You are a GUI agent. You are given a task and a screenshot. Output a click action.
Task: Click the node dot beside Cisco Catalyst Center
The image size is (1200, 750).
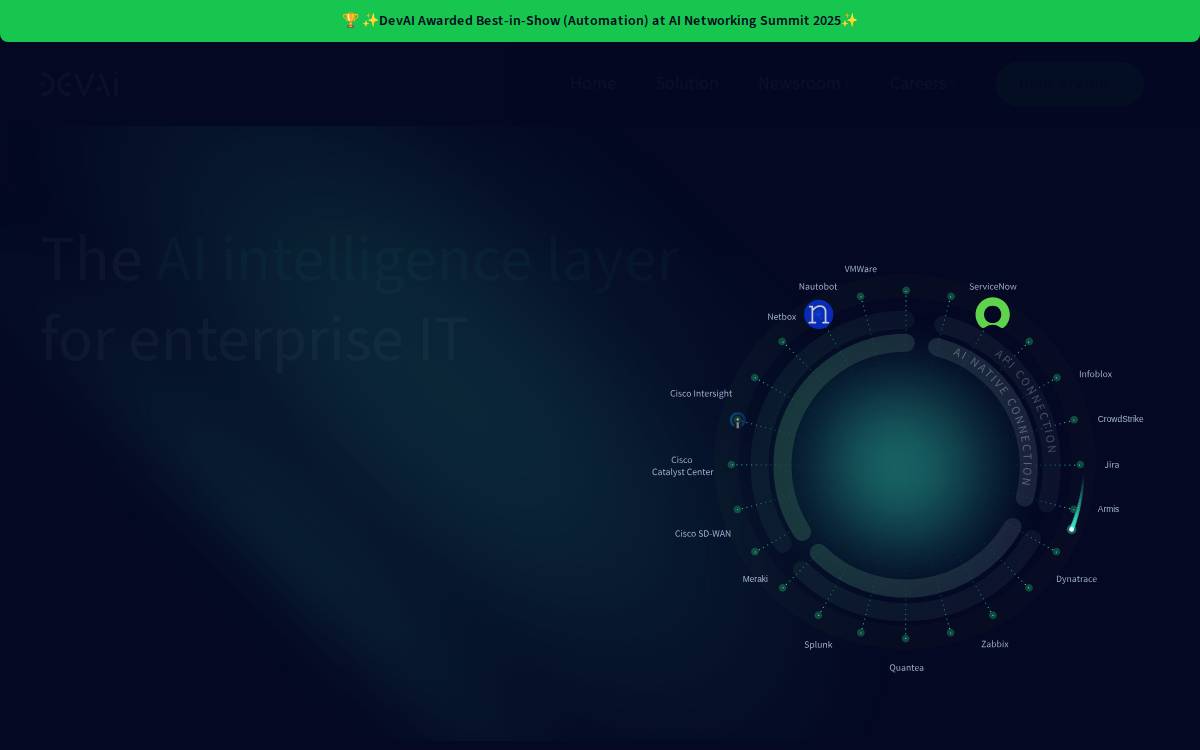(732, 465)
